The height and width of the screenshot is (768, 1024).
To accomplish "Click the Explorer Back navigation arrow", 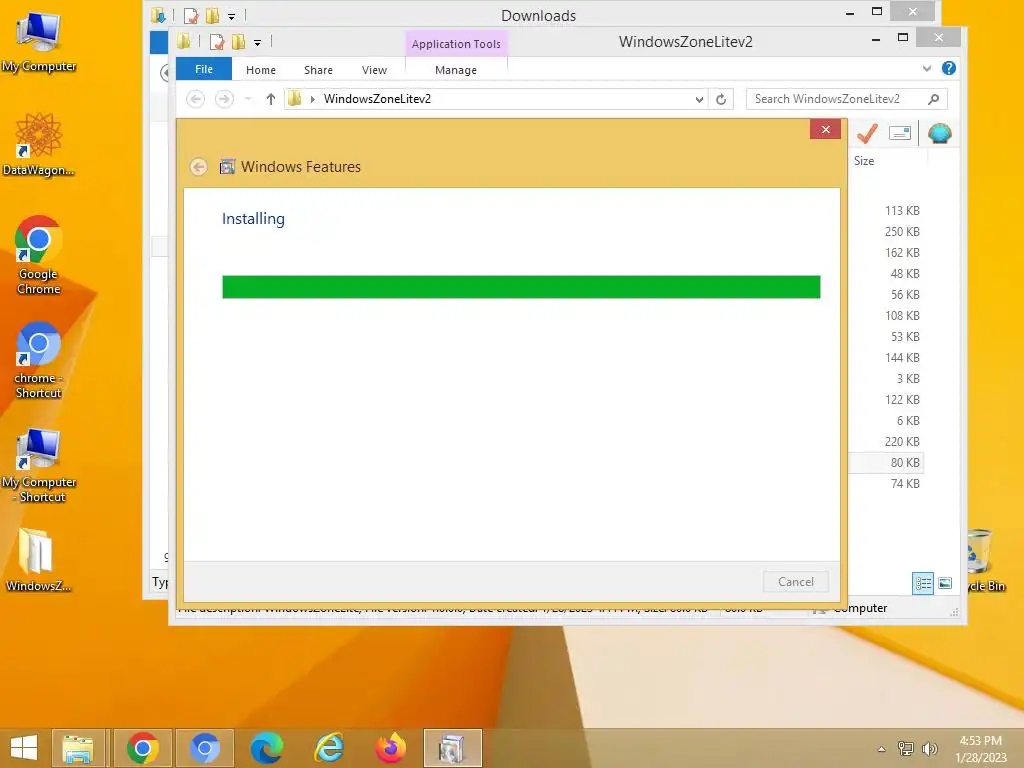I will [x=195, y=99].
